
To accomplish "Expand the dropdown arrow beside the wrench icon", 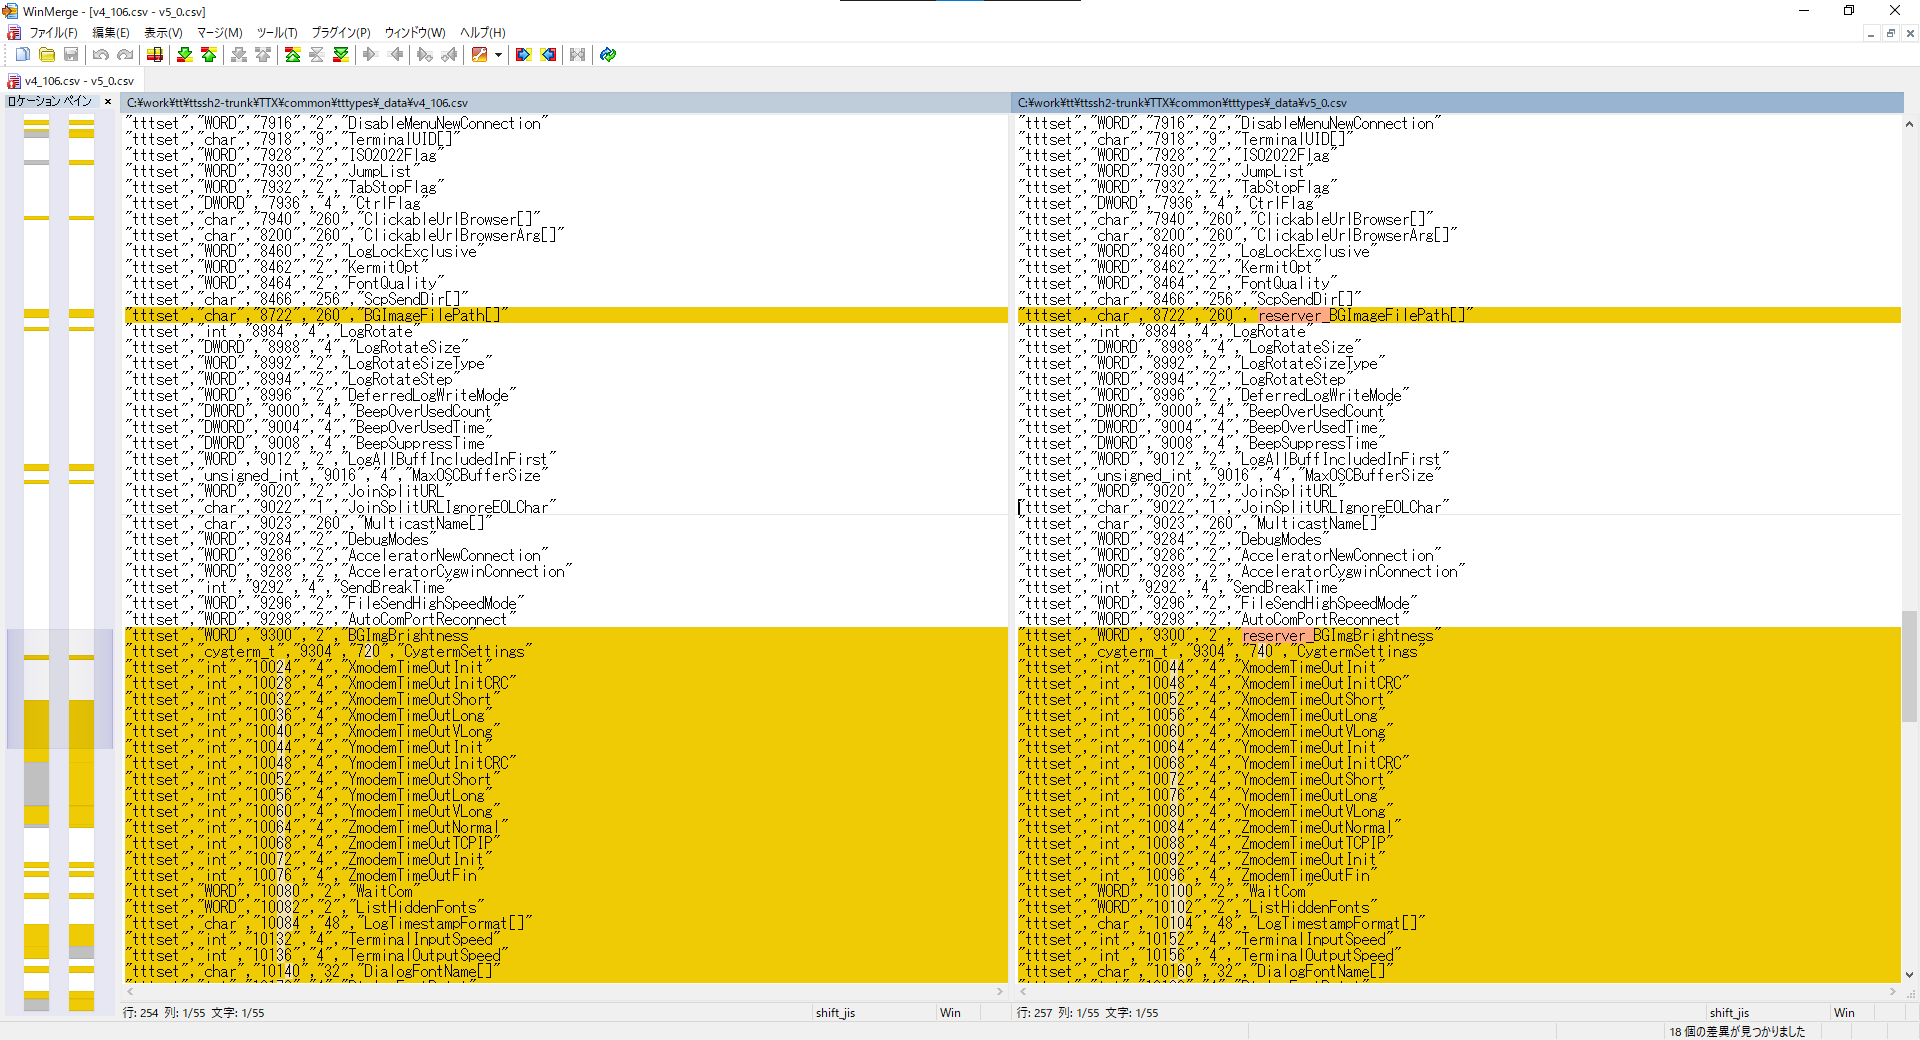I will point(498,55).
